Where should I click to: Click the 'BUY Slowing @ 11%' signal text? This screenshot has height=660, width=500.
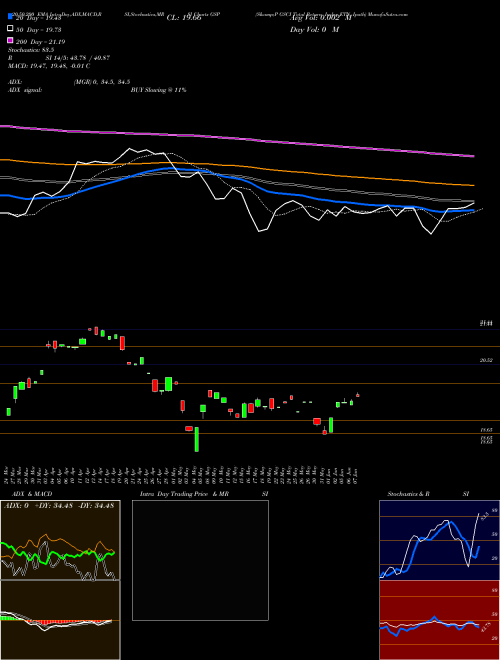click(158, 90)
